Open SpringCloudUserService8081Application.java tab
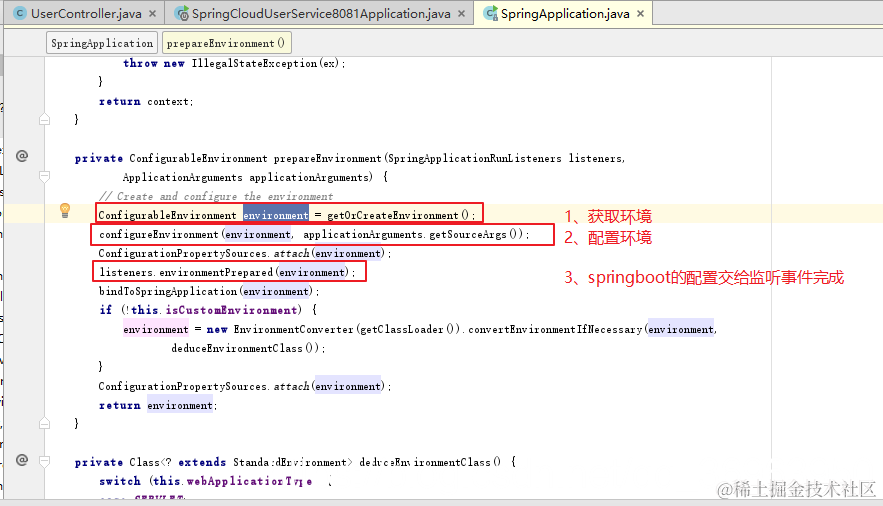This screenshot has width=883, height=506. click(x=320, y=14)
